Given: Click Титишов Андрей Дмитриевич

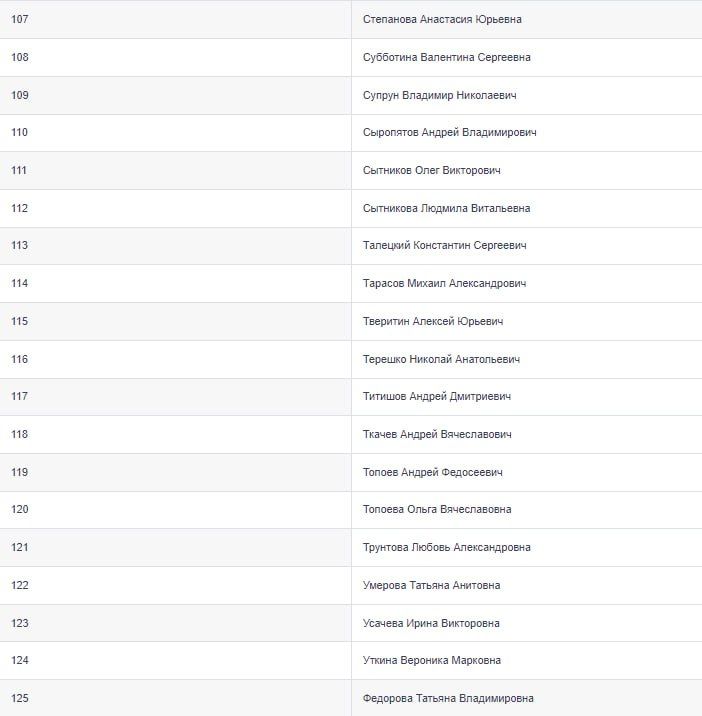Looking at the screenshot, I should pyautogui.click(x=437, y=396).
